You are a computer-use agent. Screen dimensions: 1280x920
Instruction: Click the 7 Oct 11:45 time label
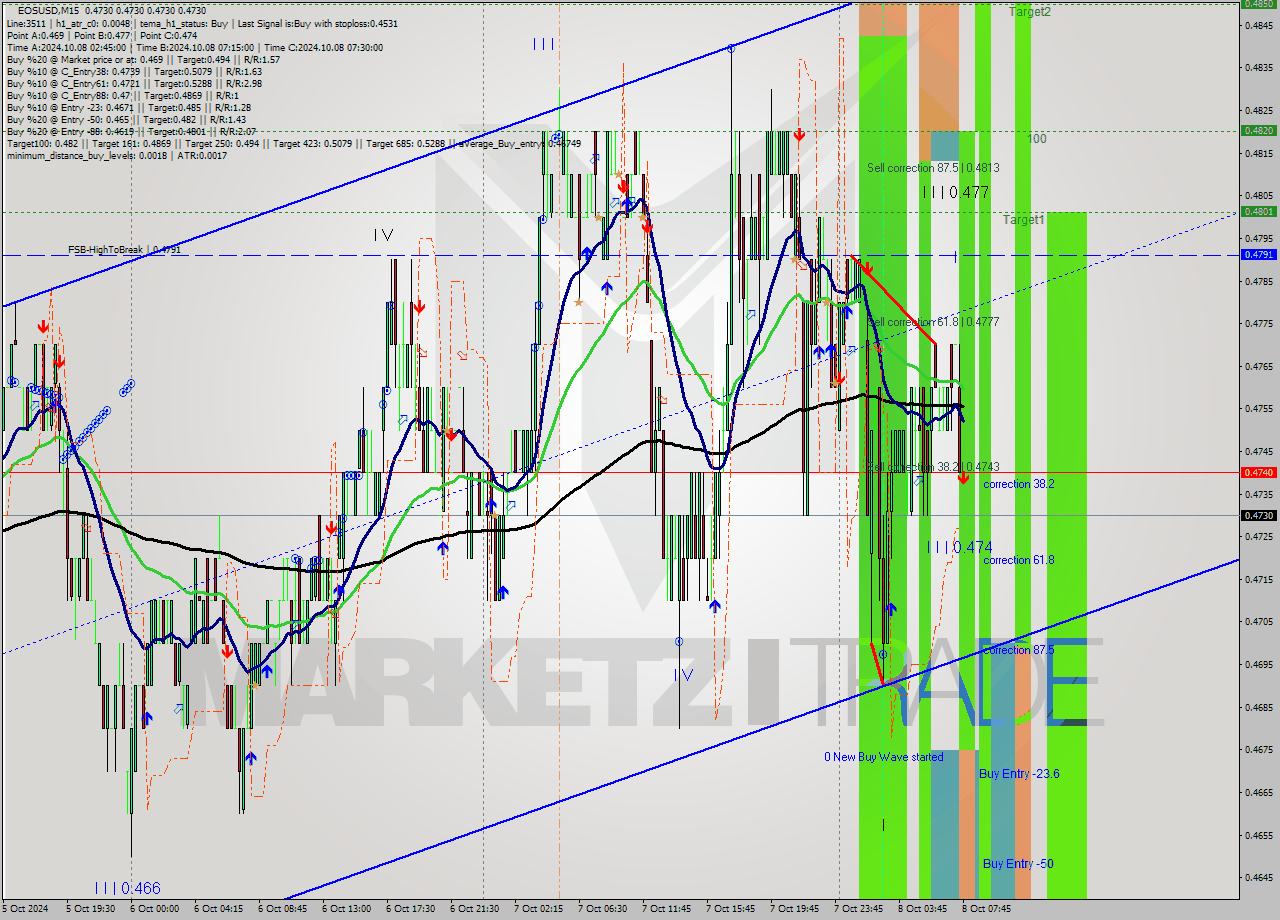click(666, 909)
